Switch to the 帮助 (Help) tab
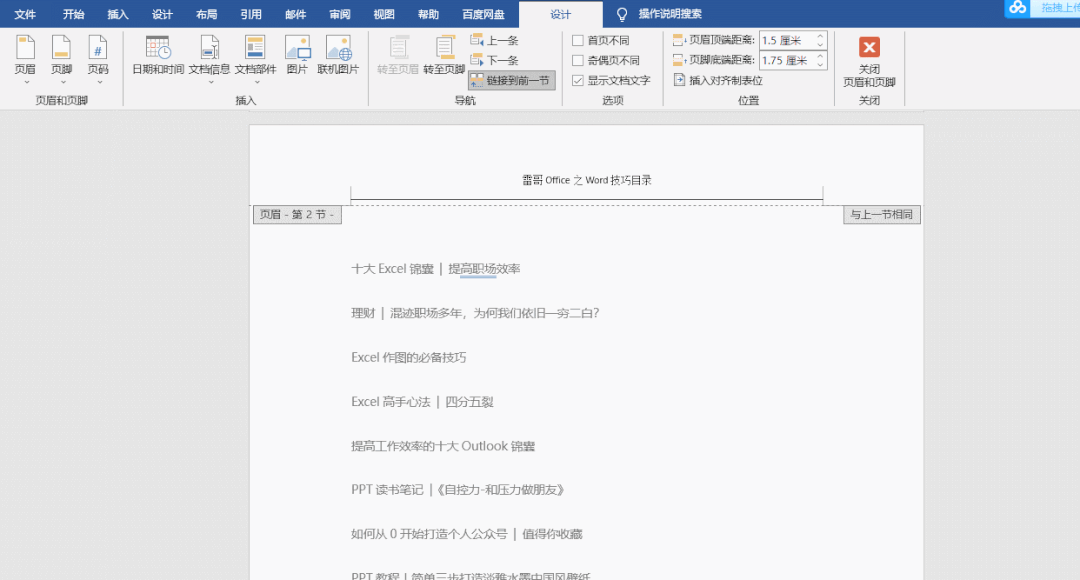The height and width of the screenshot is (580, 1080). pos(428,14)
